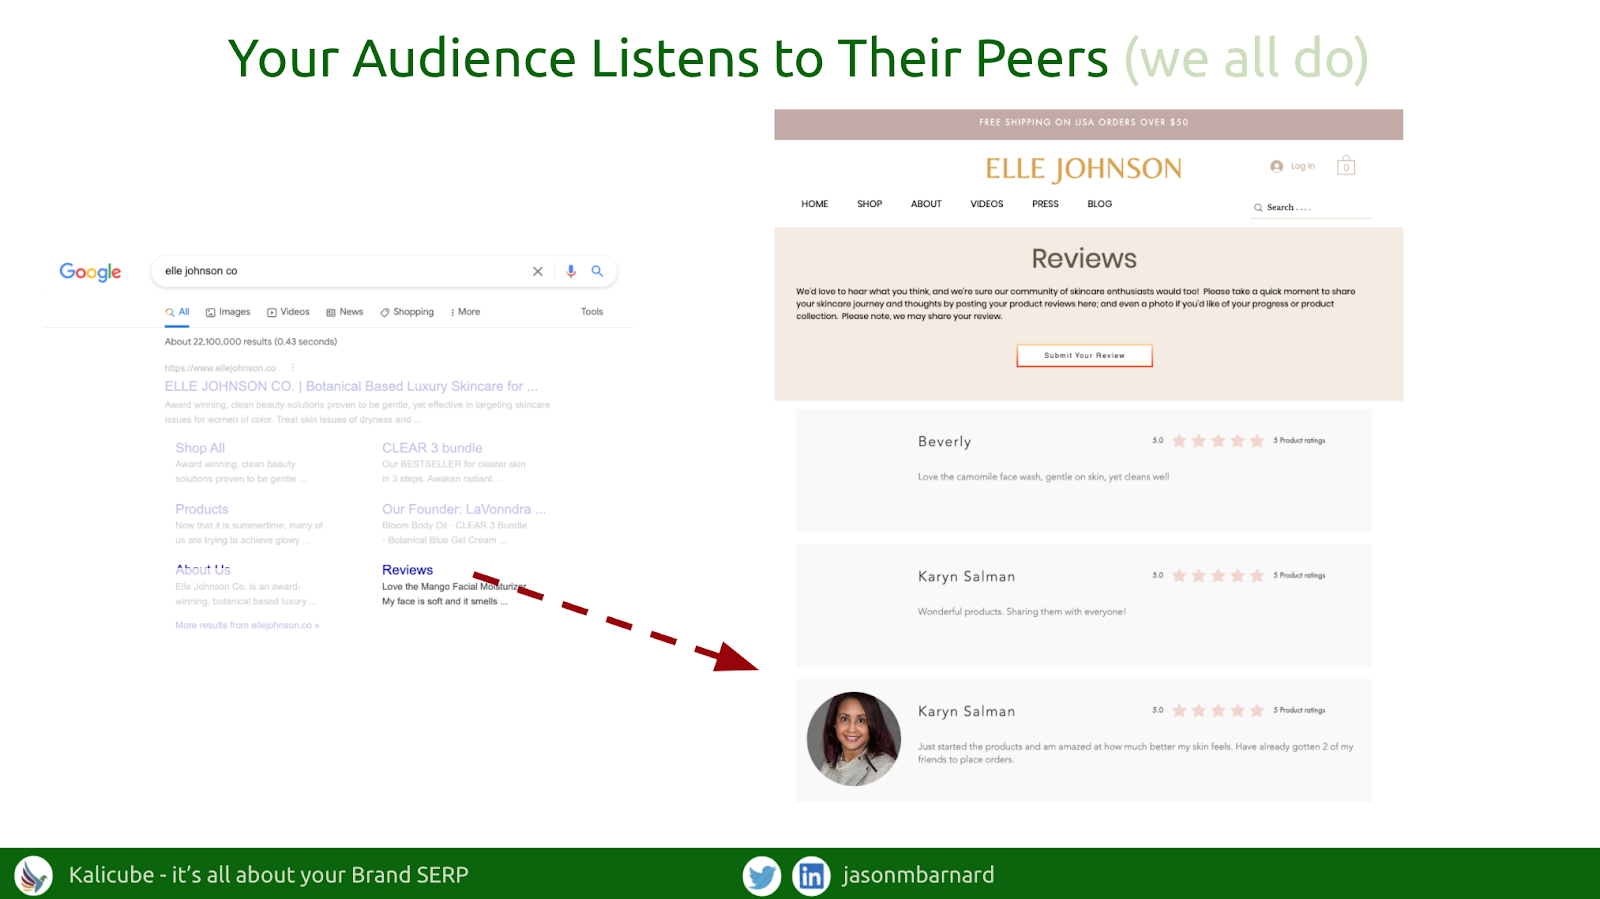
Task: Open the LinkedIn icon in footer
Action: tap(811, 876)
